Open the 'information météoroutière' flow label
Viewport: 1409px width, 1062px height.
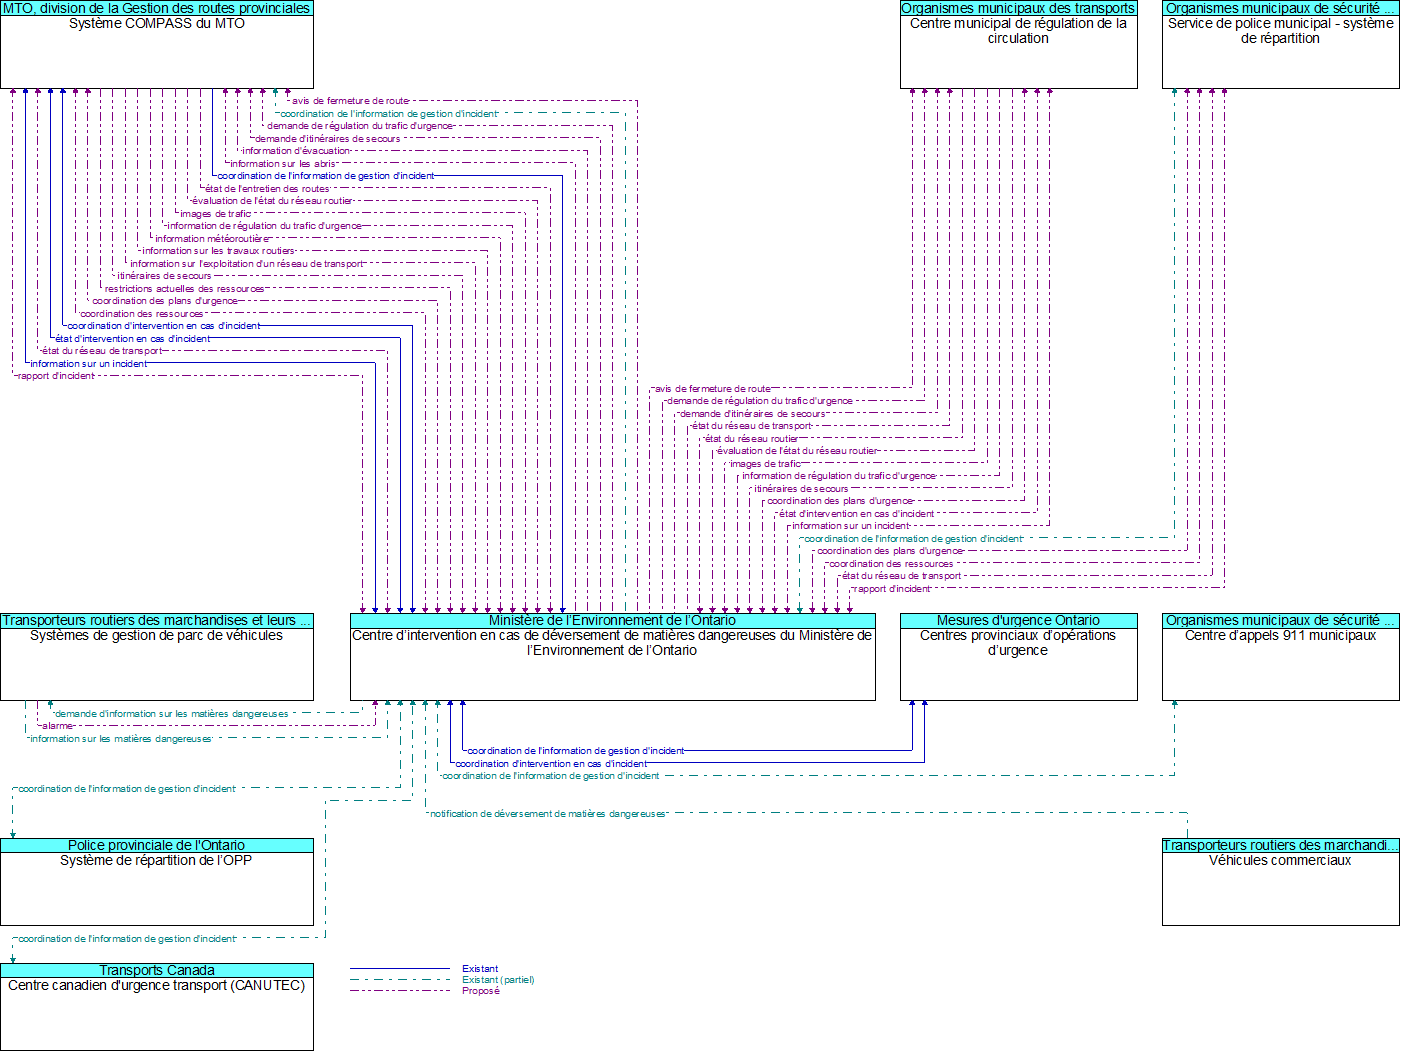[x=212, y=239]
